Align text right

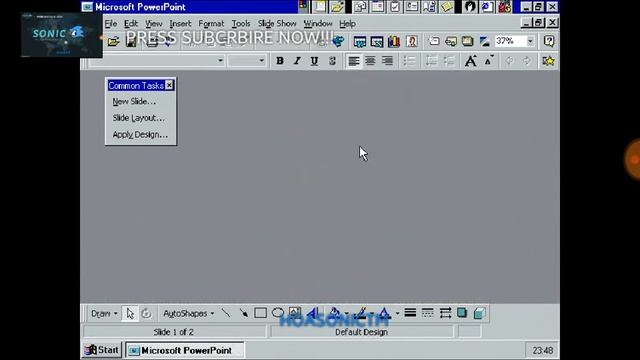click(387, 61)
